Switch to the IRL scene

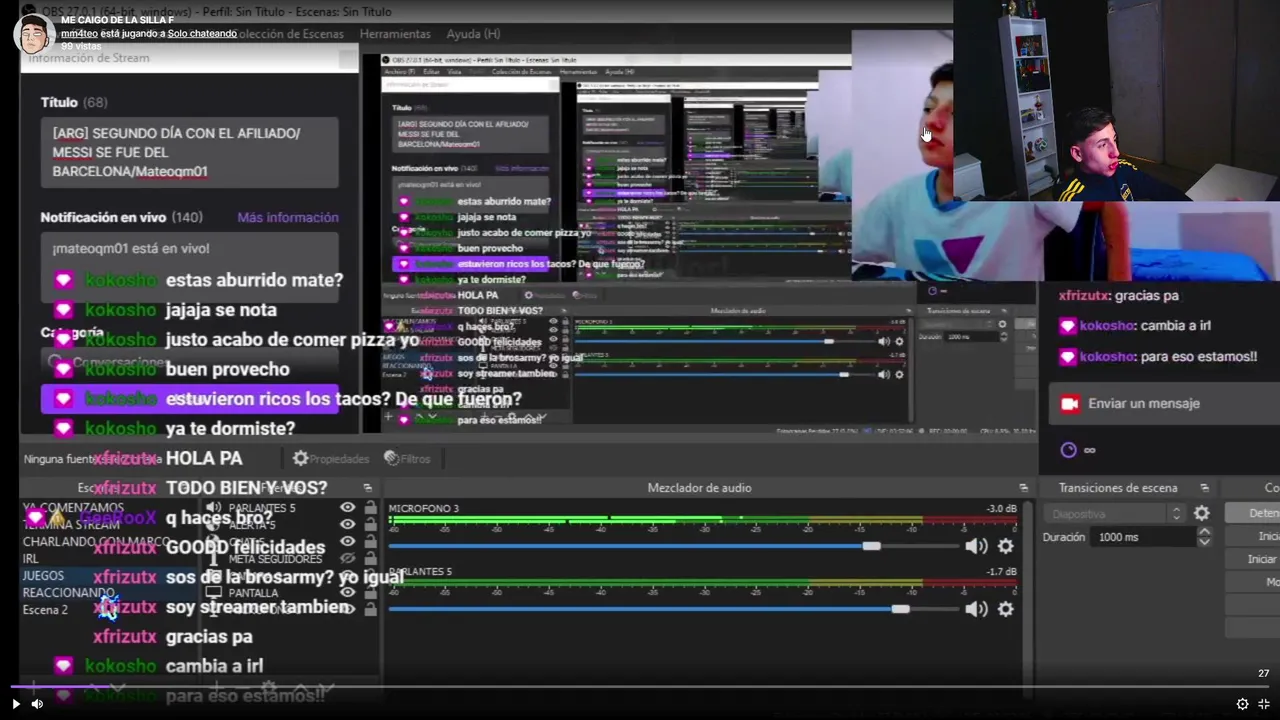[31, 559]
